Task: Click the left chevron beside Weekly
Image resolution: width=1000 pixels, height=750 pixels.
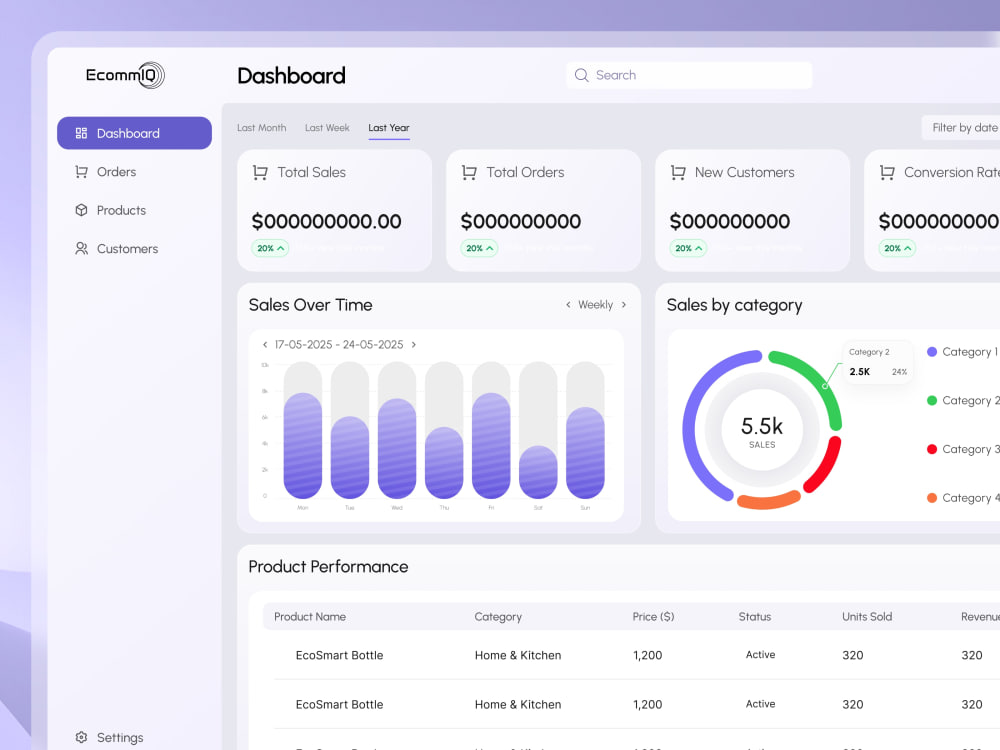Action: tap(568, 305)
